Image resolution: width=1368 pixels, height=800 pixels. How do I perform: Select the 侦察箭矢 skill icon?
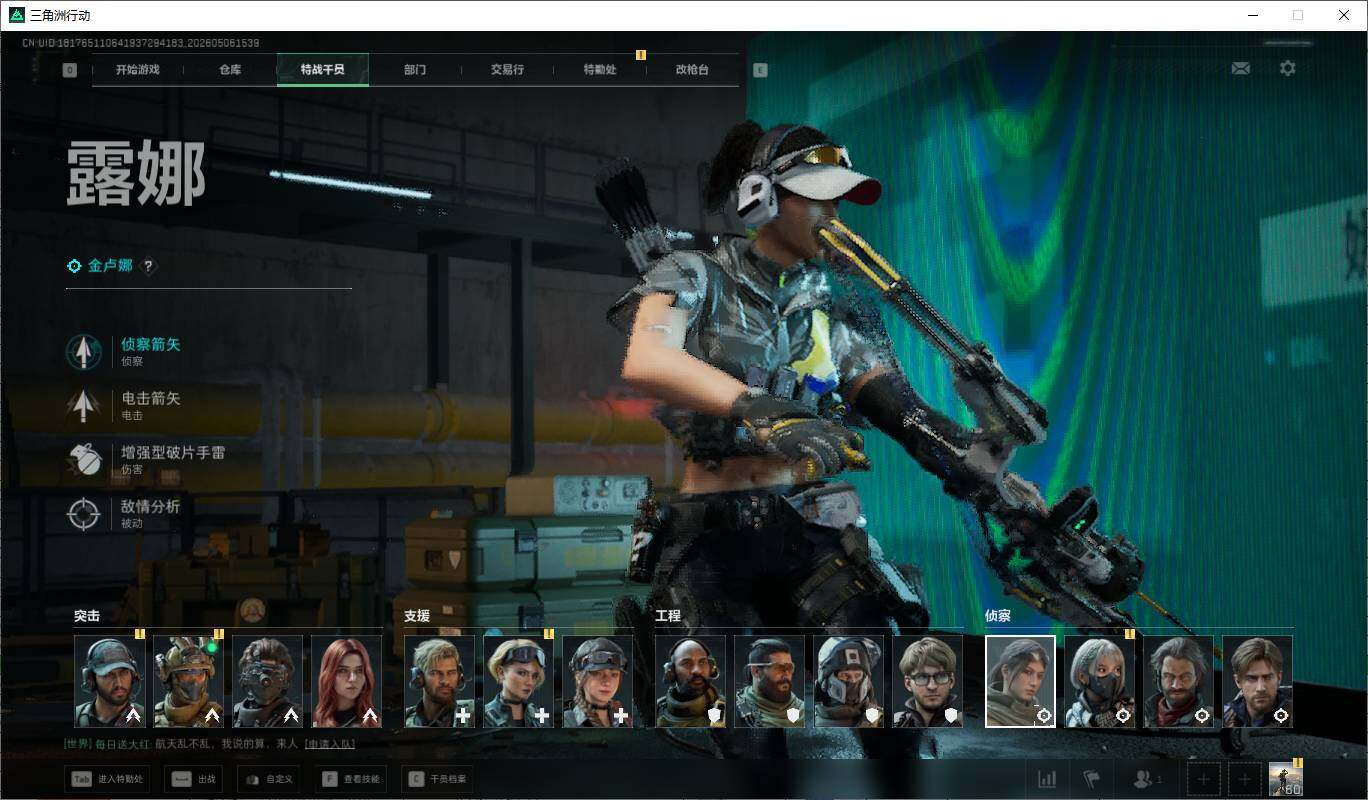(x=84, y=351)
